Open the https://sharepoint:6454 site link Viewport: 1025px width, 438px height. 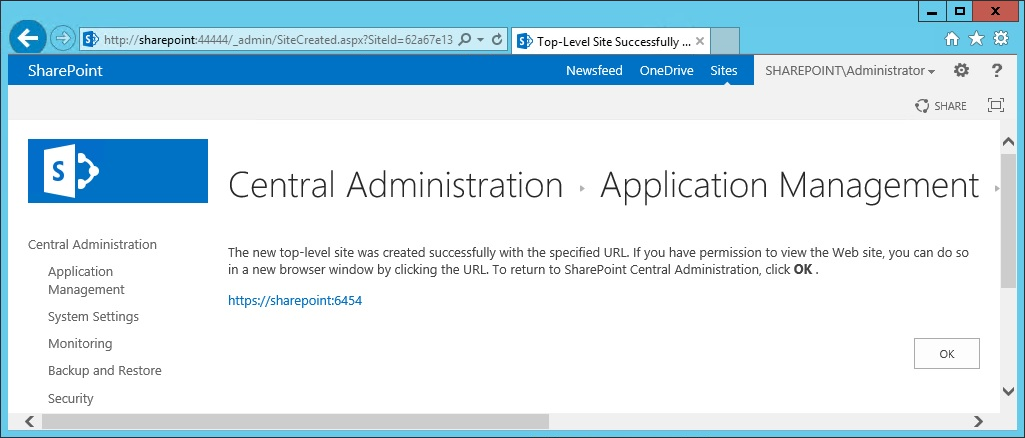pyautogui.click(x=295, y=301)
